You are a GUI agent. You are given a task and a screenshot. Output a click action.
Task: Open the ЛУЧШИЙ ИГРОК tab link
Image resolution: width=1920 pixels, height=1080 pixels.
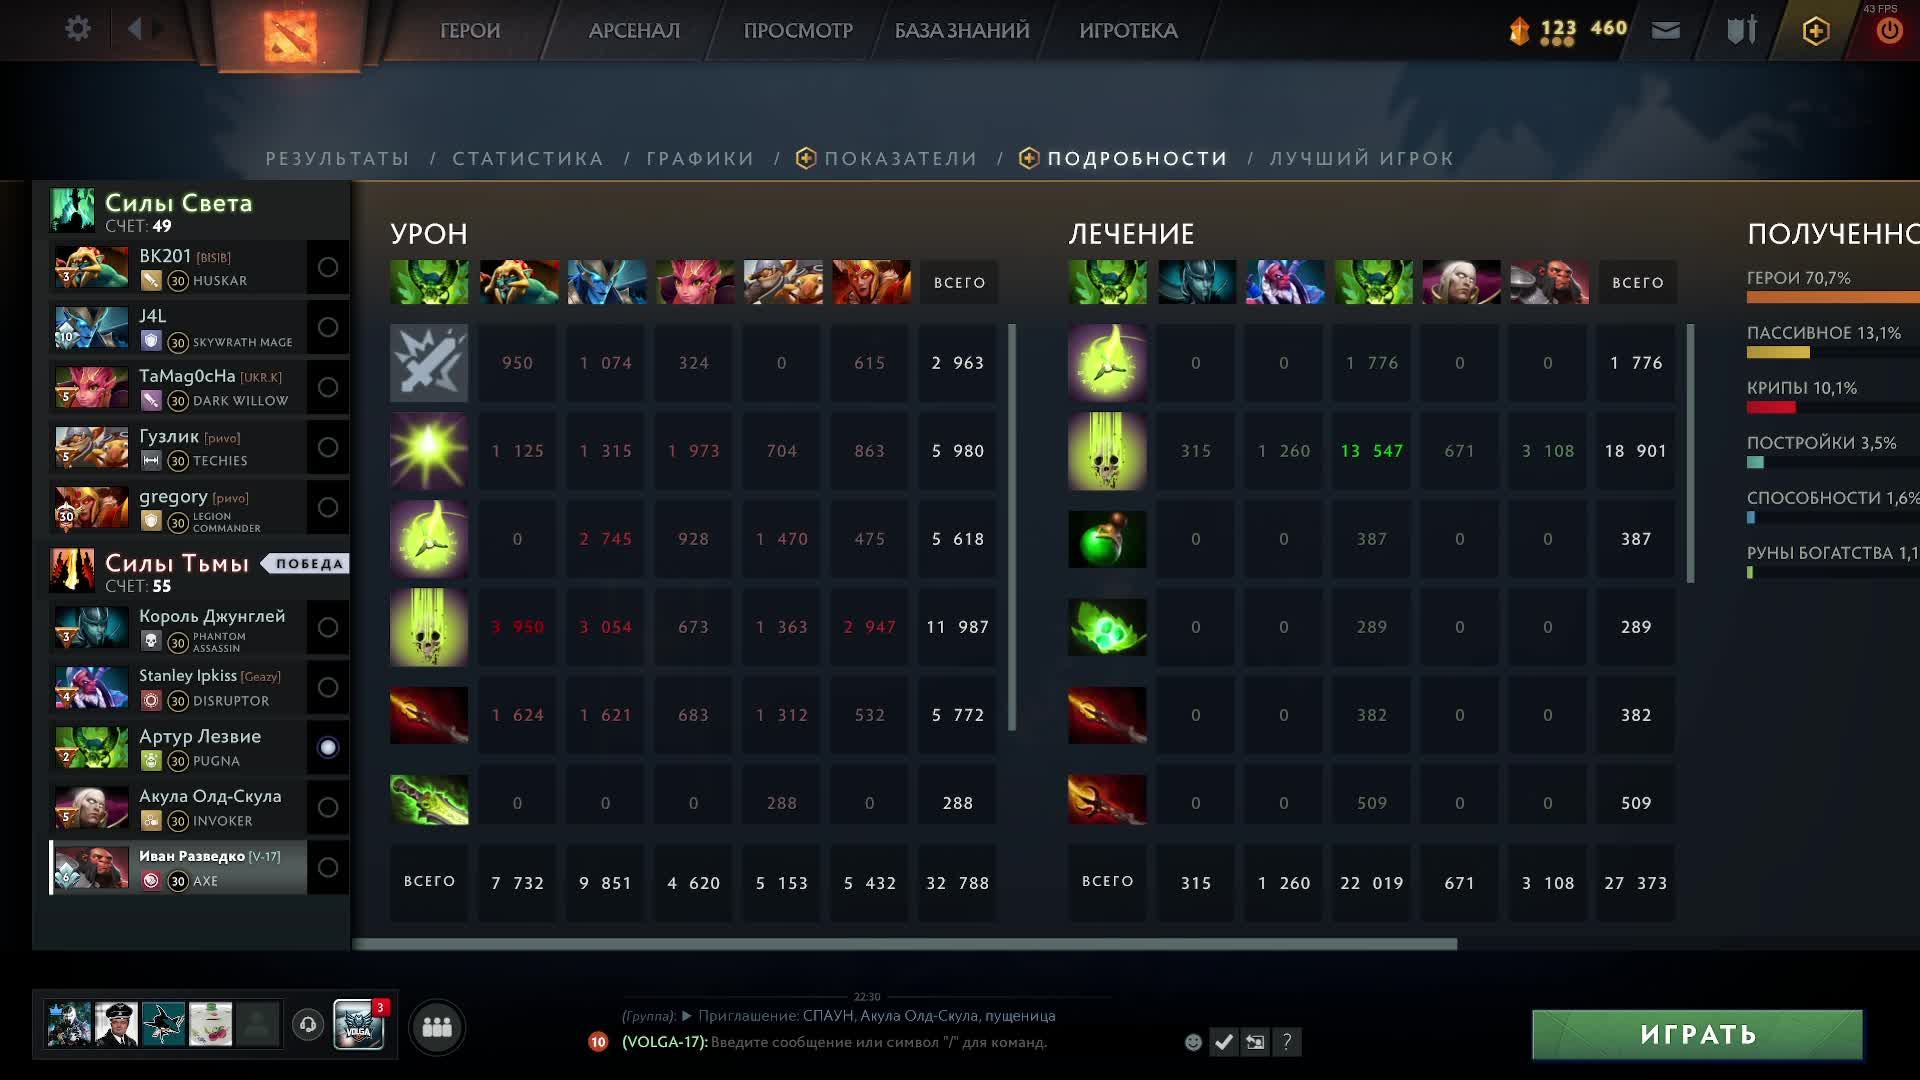[x=1362, y=159]
